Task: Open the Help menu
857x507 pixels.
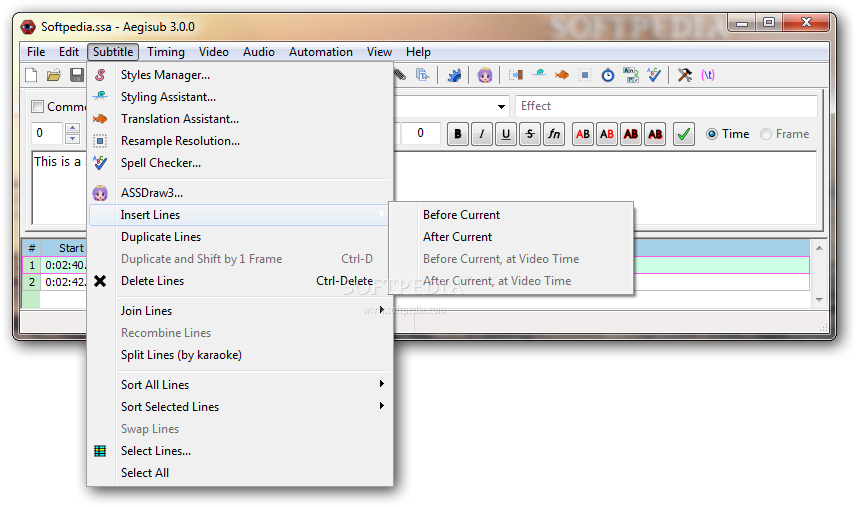Action: [418, 52]
